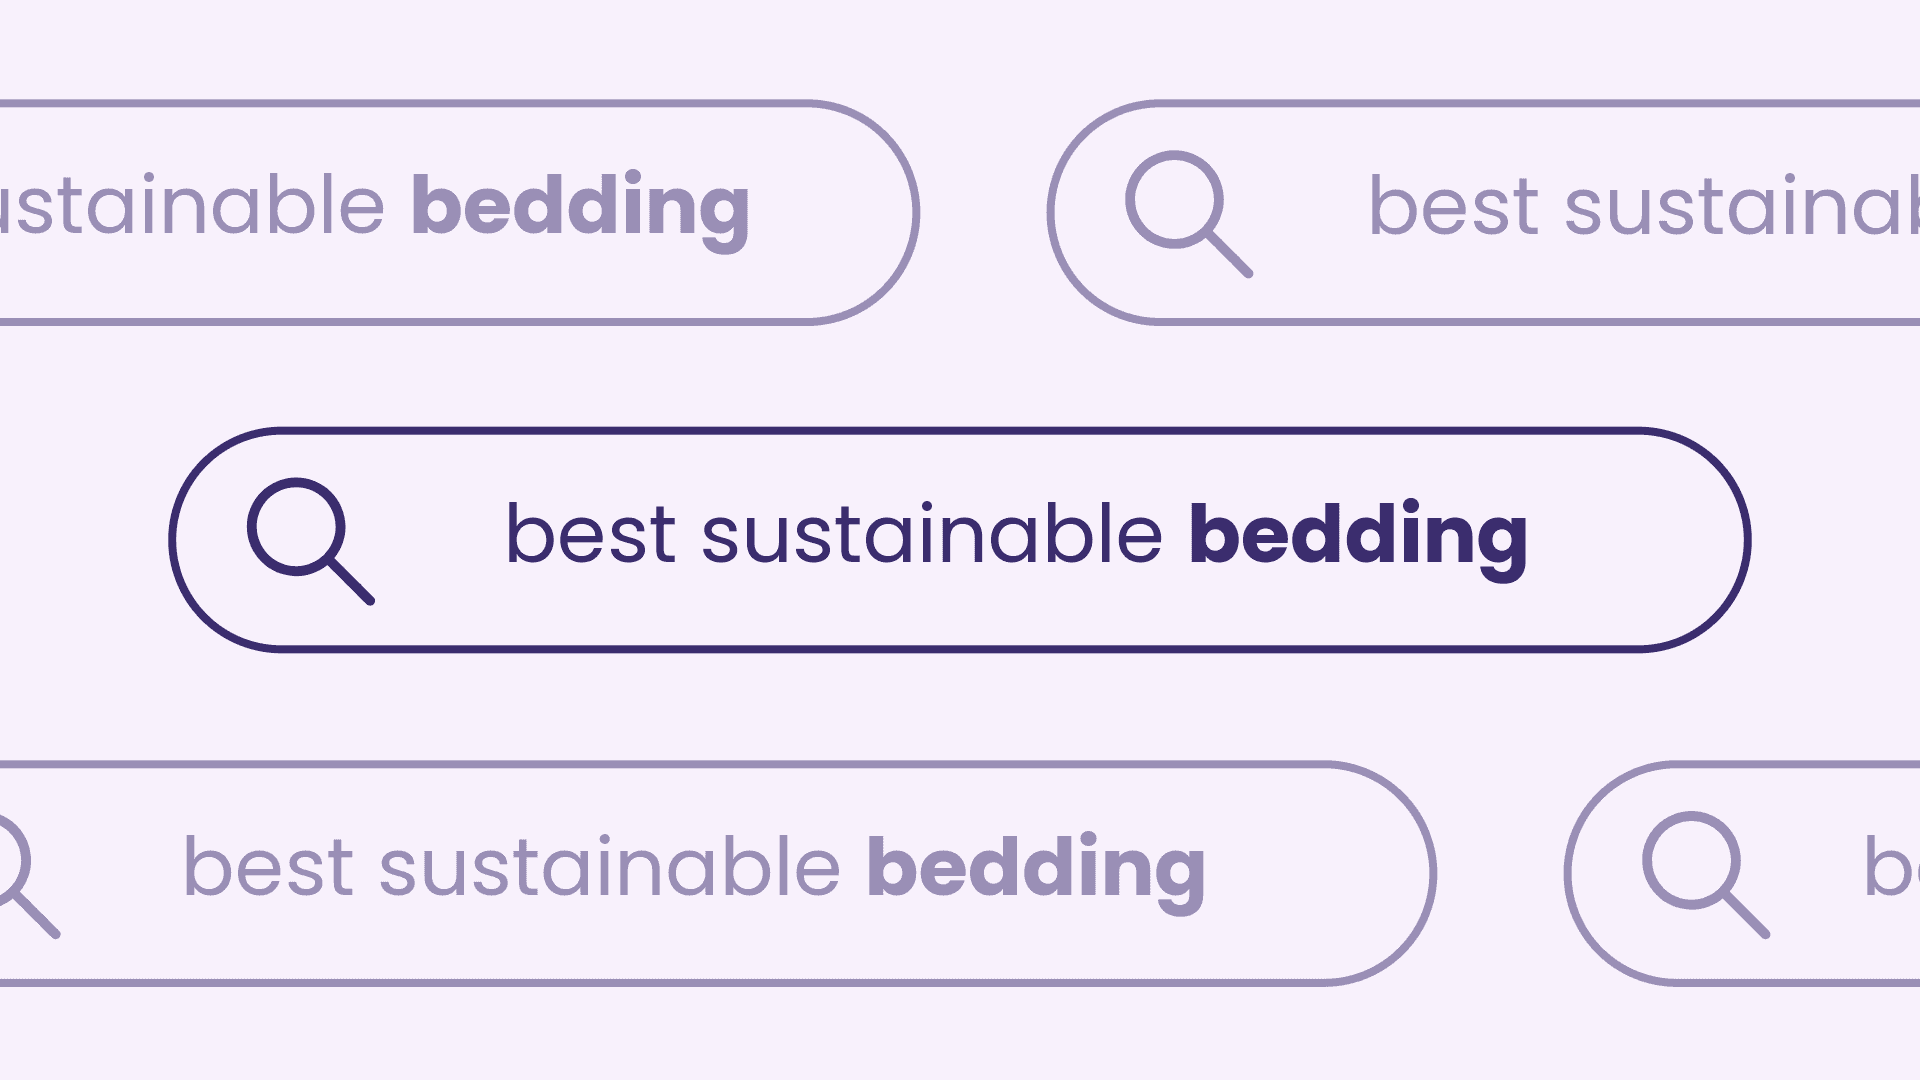The image size is (1920, 1080).
Task: Click "sustainable" in the bottom-left search bar
Action: tap(609, 868)
